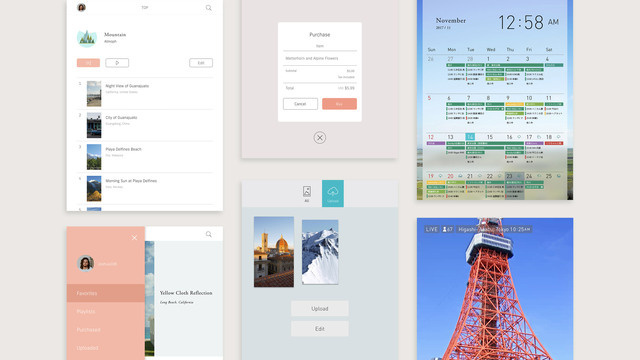The image size is (640, 360).
Task: Click the search icon in playlist header
Action: 209,8
